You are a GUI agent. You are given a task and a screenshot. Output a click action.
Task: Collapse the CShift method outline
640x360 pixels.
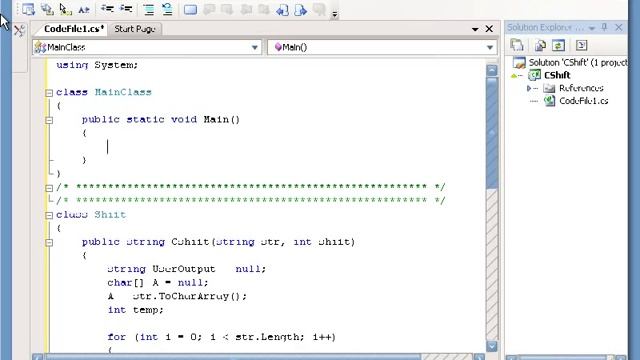tap(49, 242)
